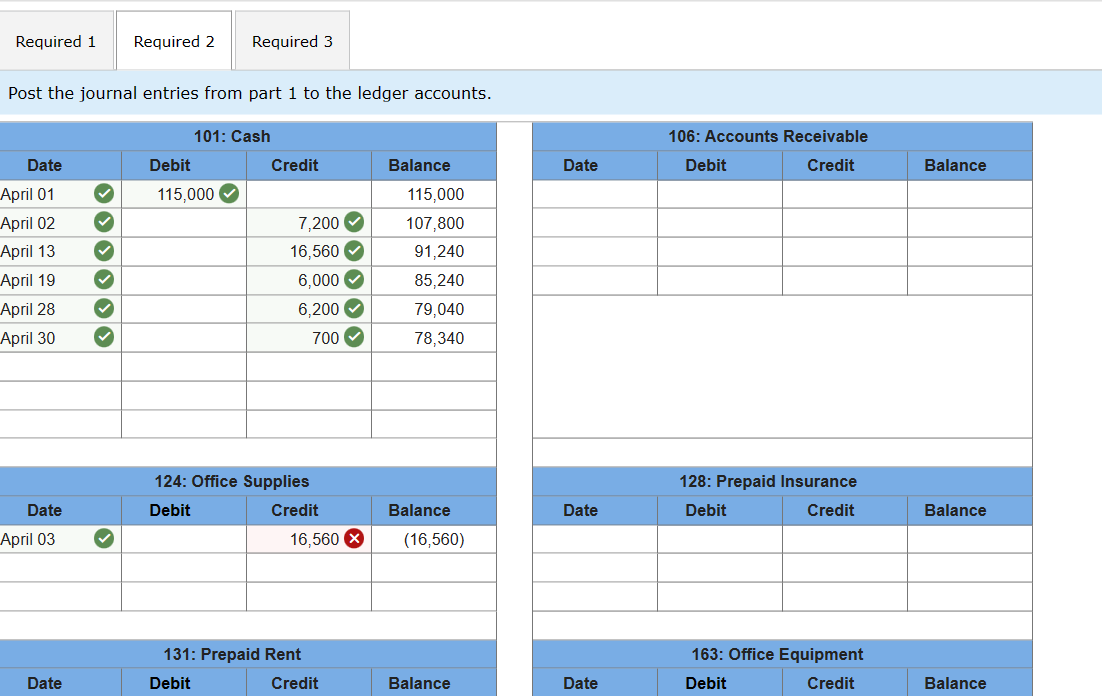Image resolution: width=1102 pixels, height=698 pixels.
Task: Click the 128: Prepaid Insurance ledger title
Action: [x=768, y=482]
